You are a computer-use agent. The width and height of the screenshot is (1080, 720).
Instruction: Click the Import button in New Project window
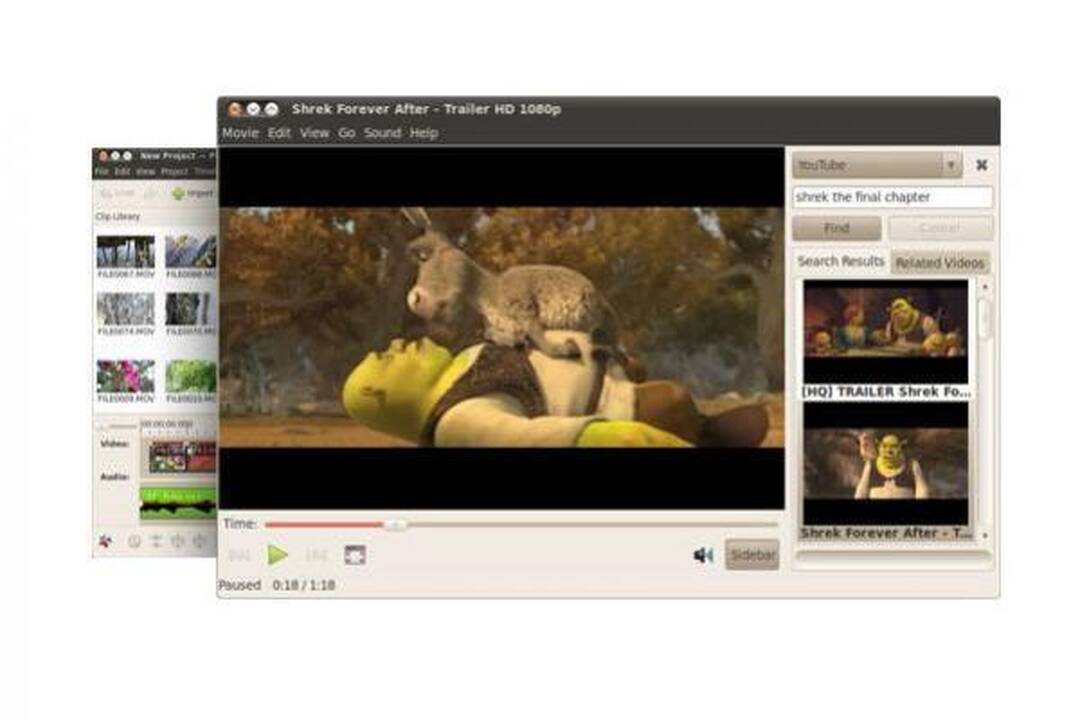194,194
